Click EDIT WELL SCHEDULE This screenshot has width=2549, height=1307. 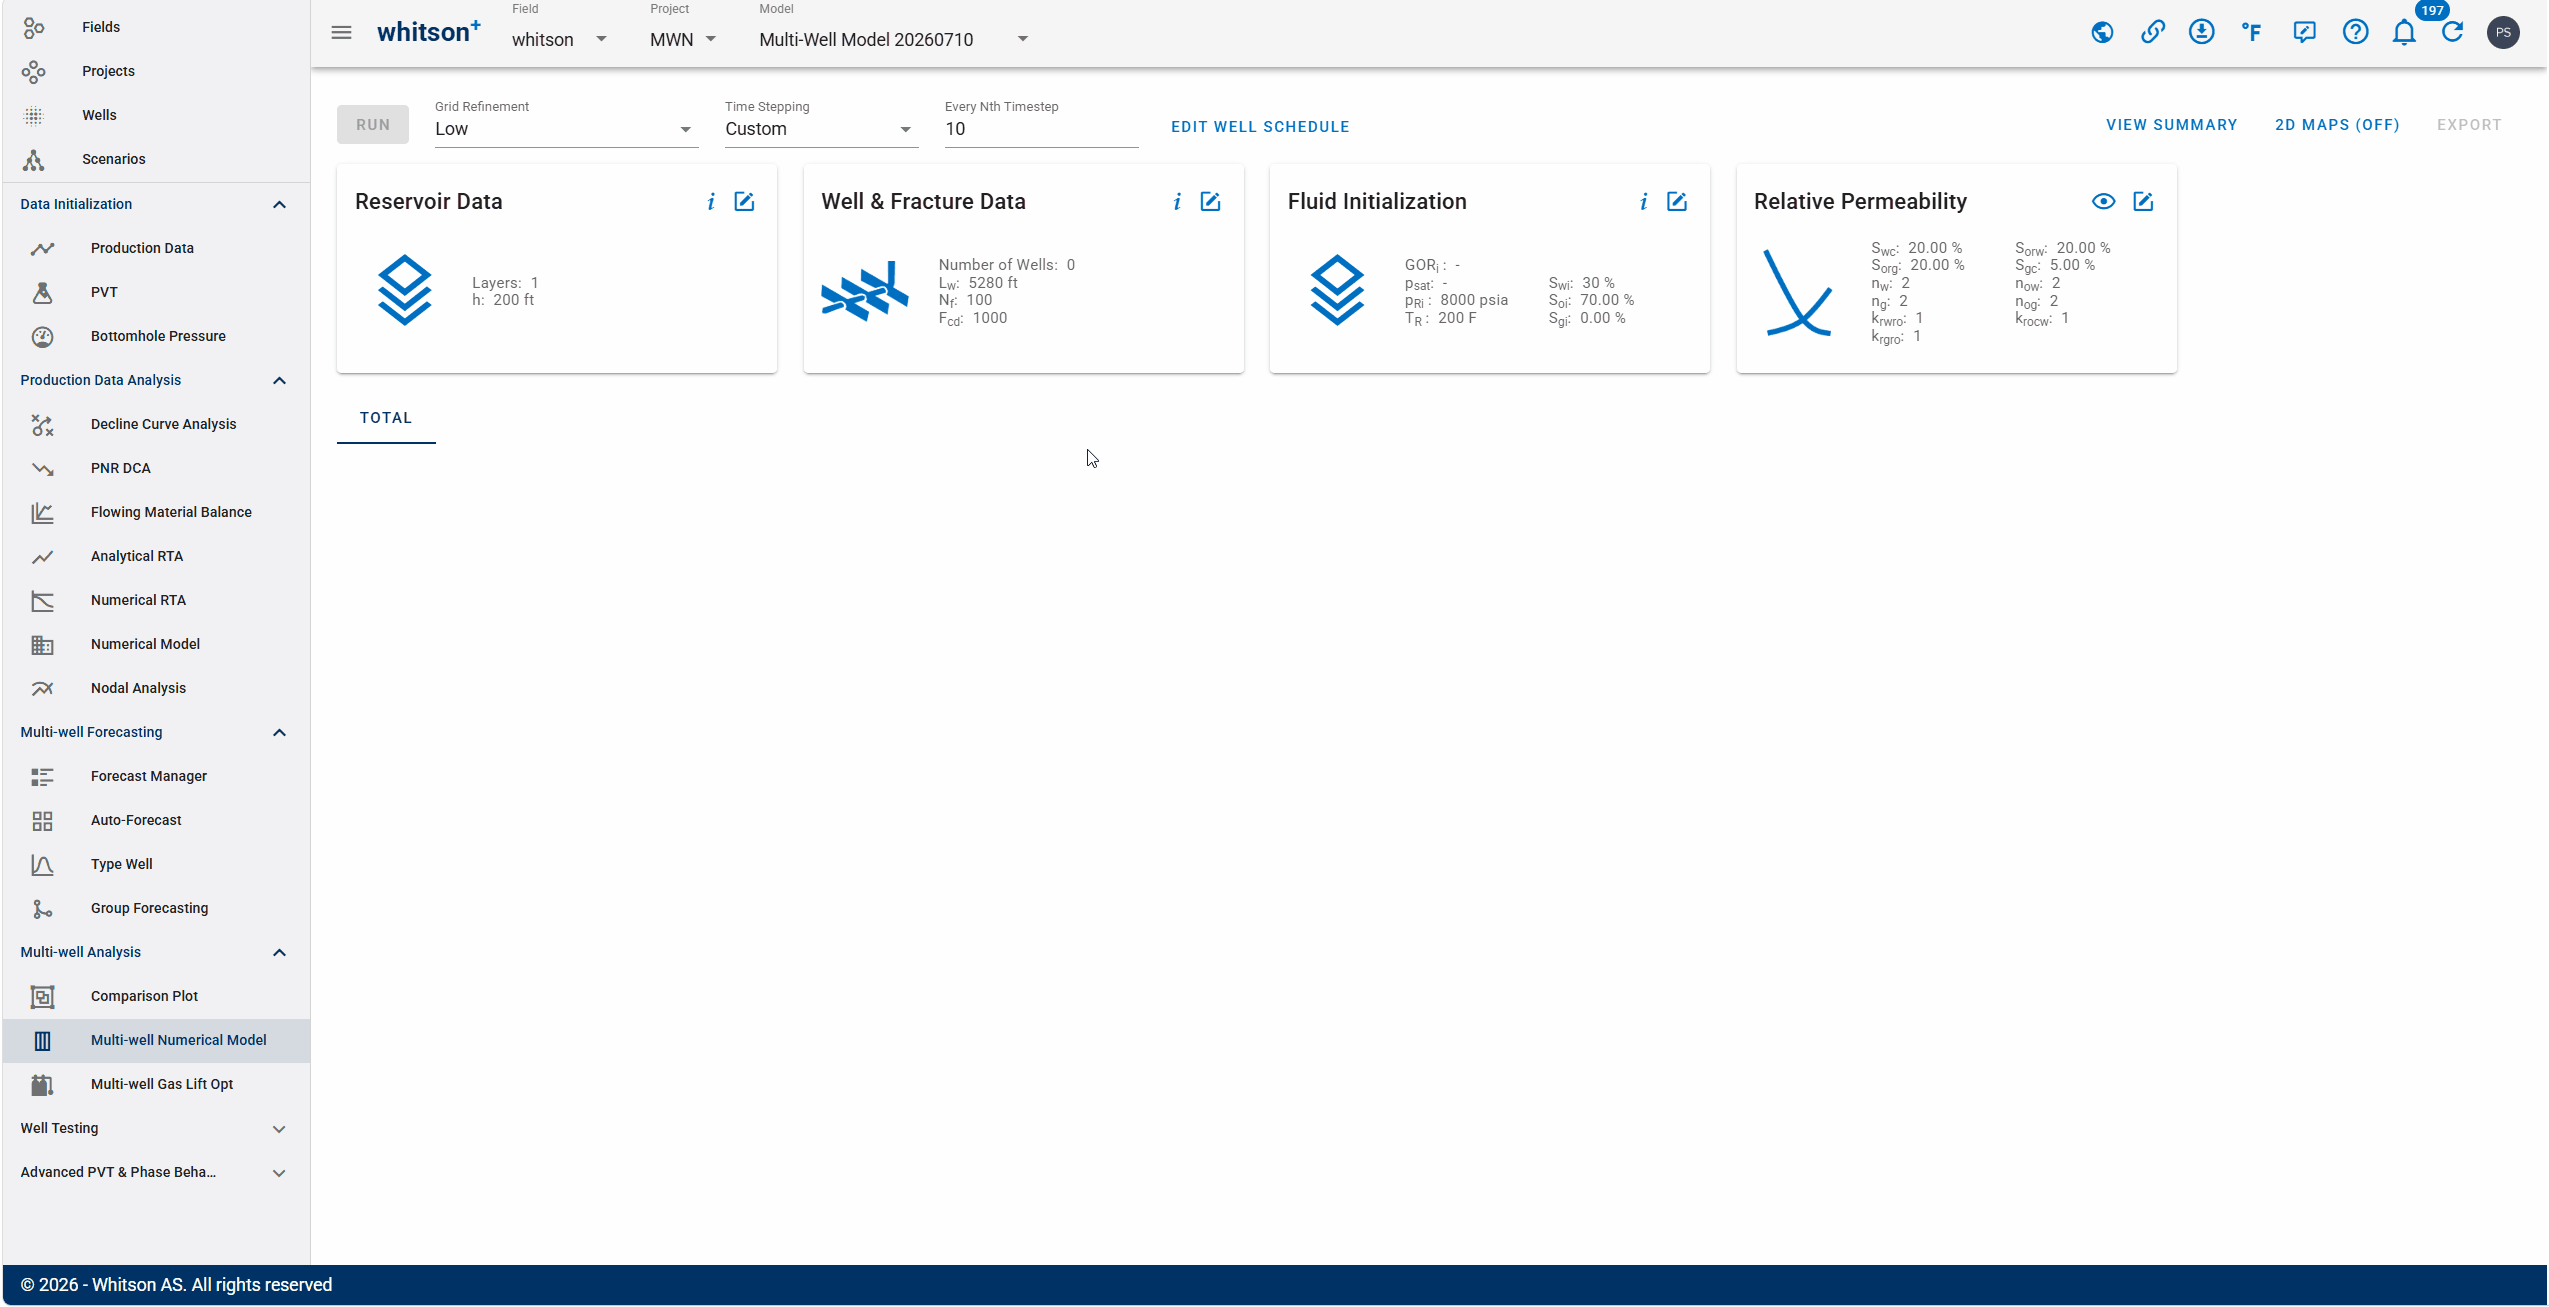[1260, 127]
